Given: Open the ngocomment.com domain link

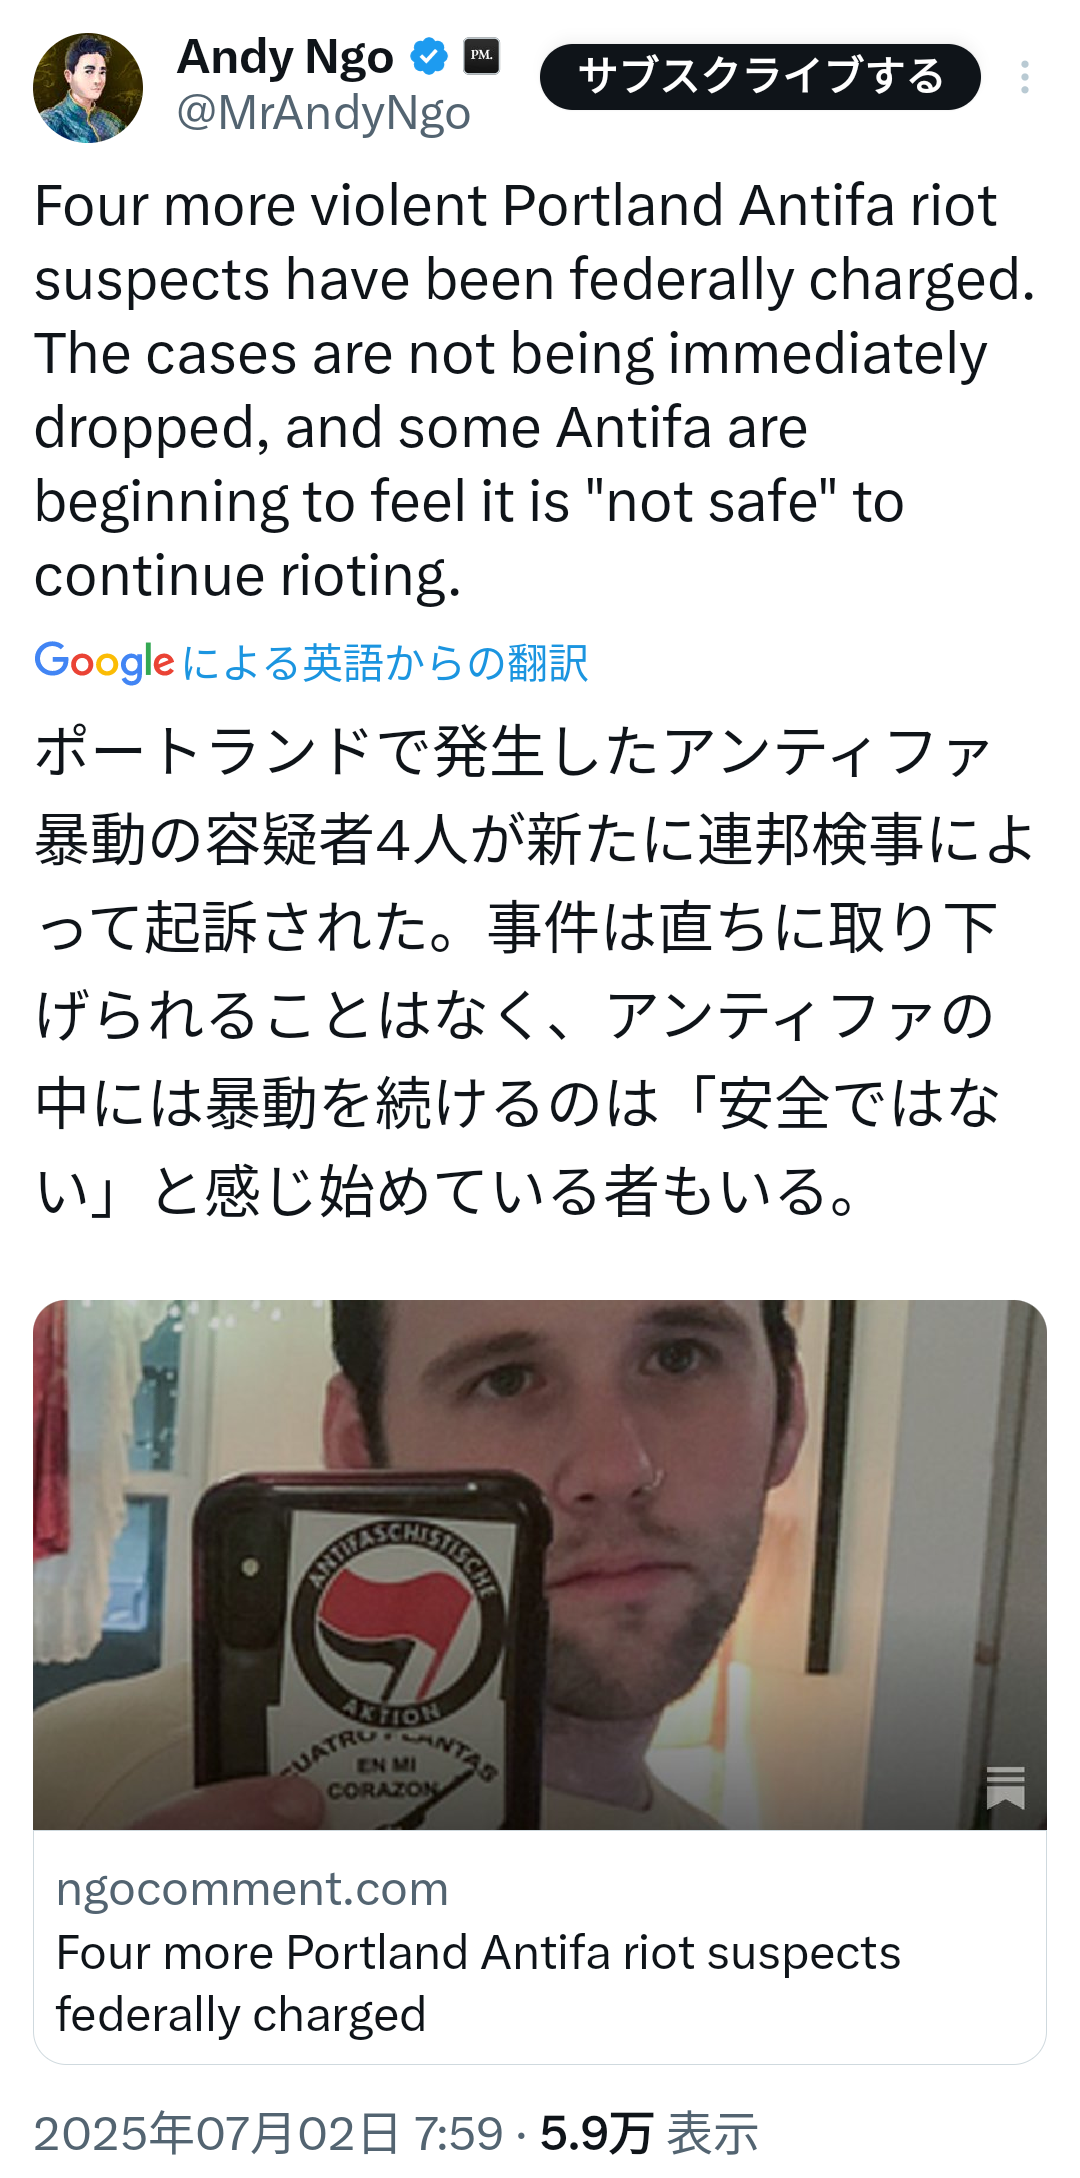Looking at the screenshot, I should [x=252, y=1889].
